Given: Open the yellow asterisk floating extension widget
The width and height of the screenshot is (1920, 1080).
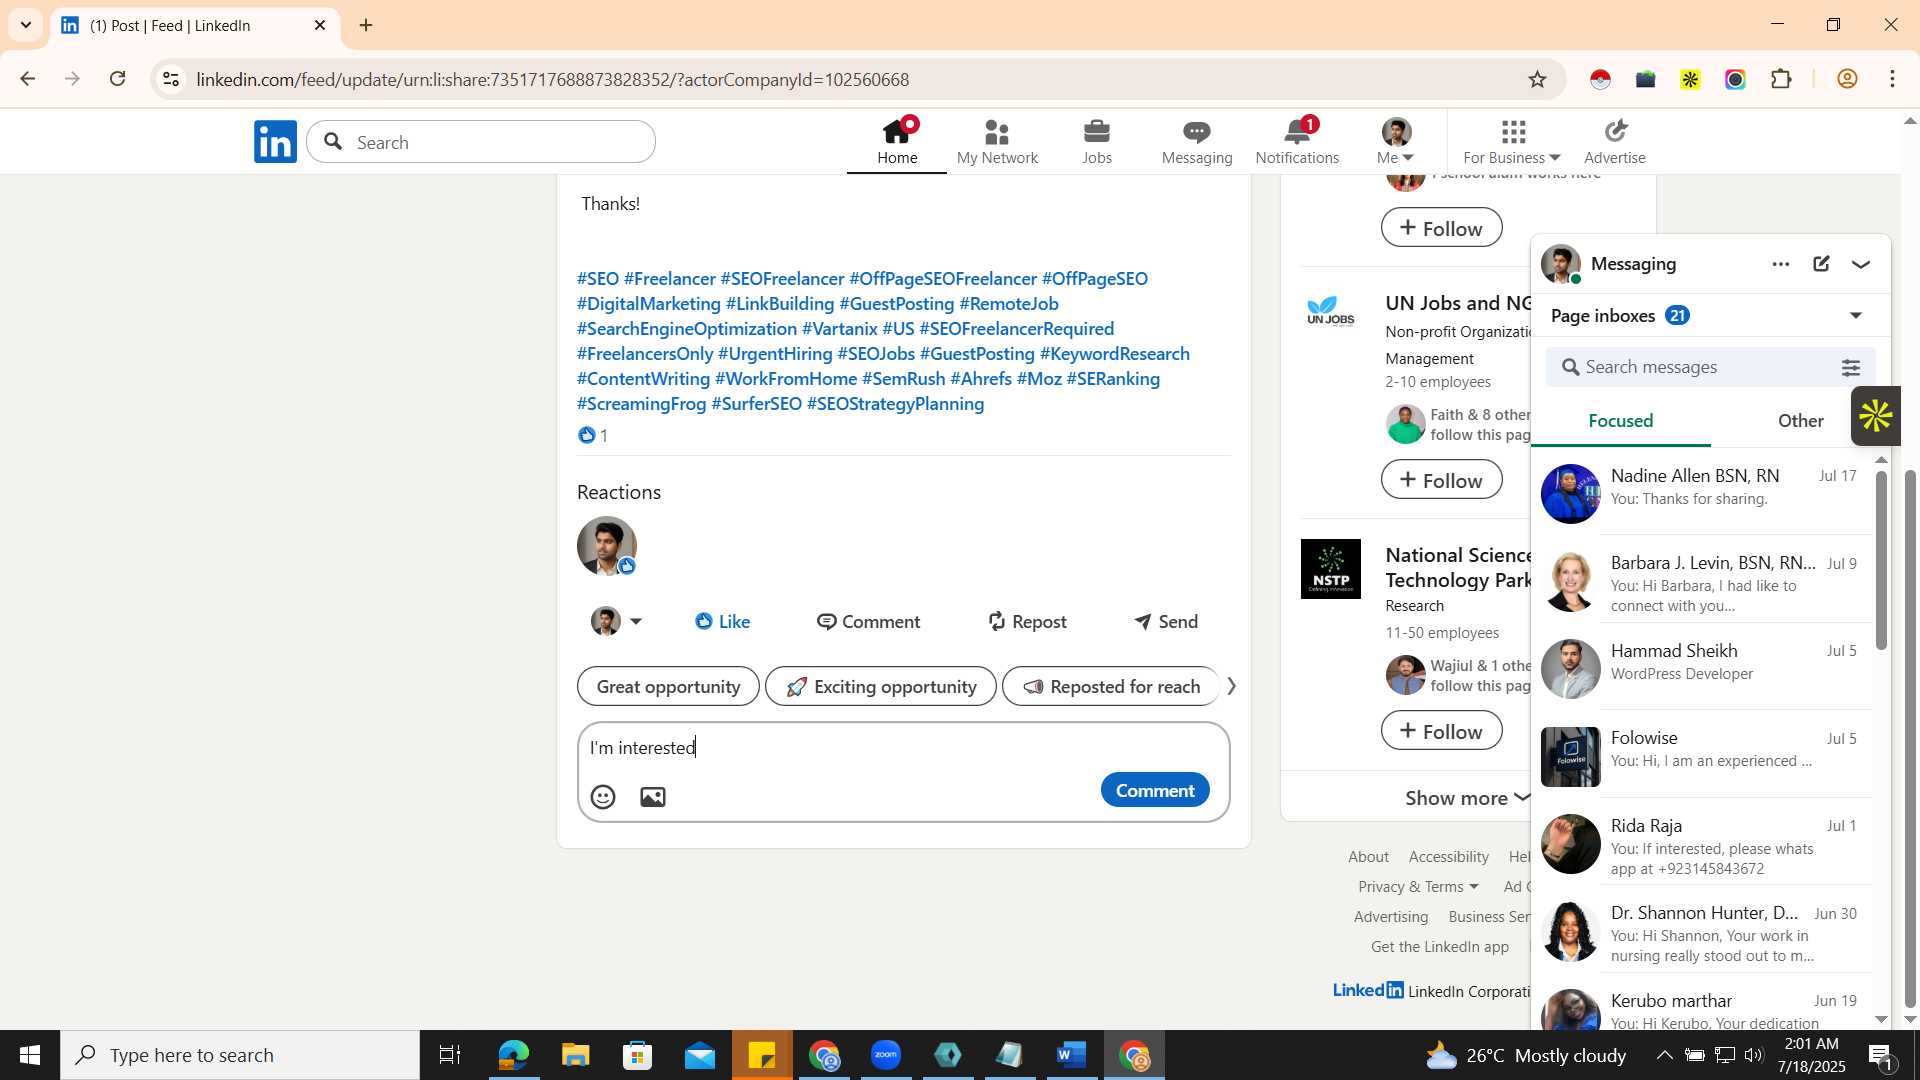Looking at the screenshot, I should [x=1875, y=416].
